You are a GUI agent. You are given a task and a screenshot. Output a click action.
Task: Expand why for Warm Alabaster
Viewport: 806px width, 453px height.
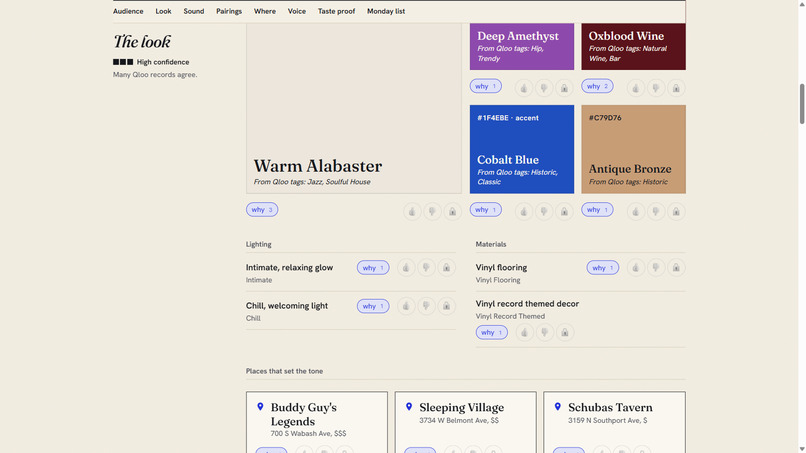tap(262, 210)
